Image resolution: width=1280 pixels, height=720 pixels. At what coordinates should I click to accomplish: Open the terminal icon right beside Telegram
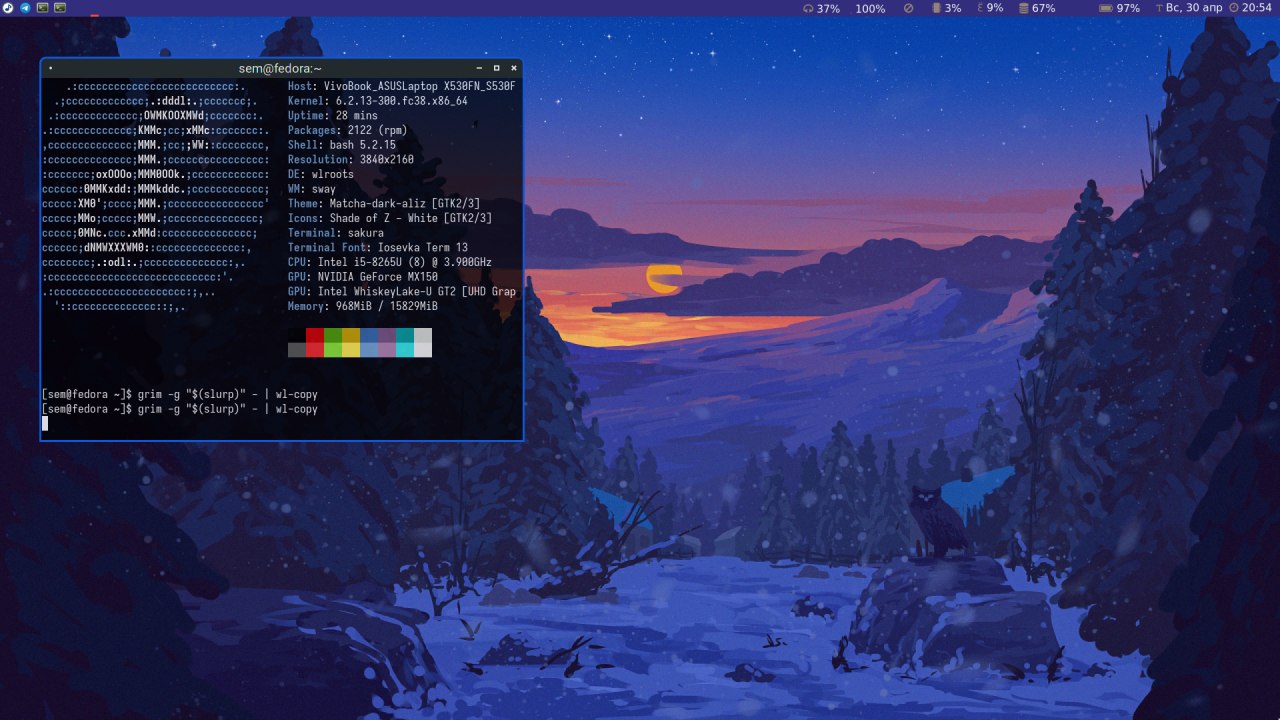(42, 7)
